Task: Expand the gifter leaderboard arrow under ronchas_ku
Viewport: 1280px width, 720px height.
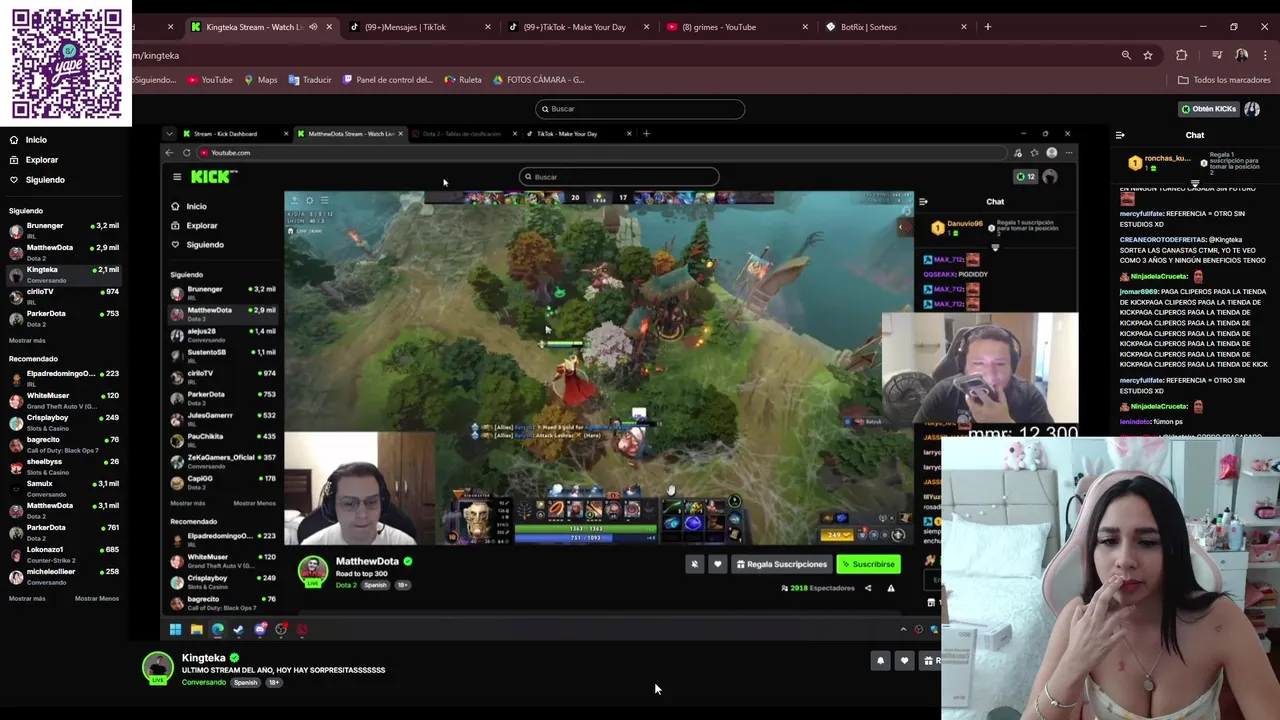Action: (1195, 184)
